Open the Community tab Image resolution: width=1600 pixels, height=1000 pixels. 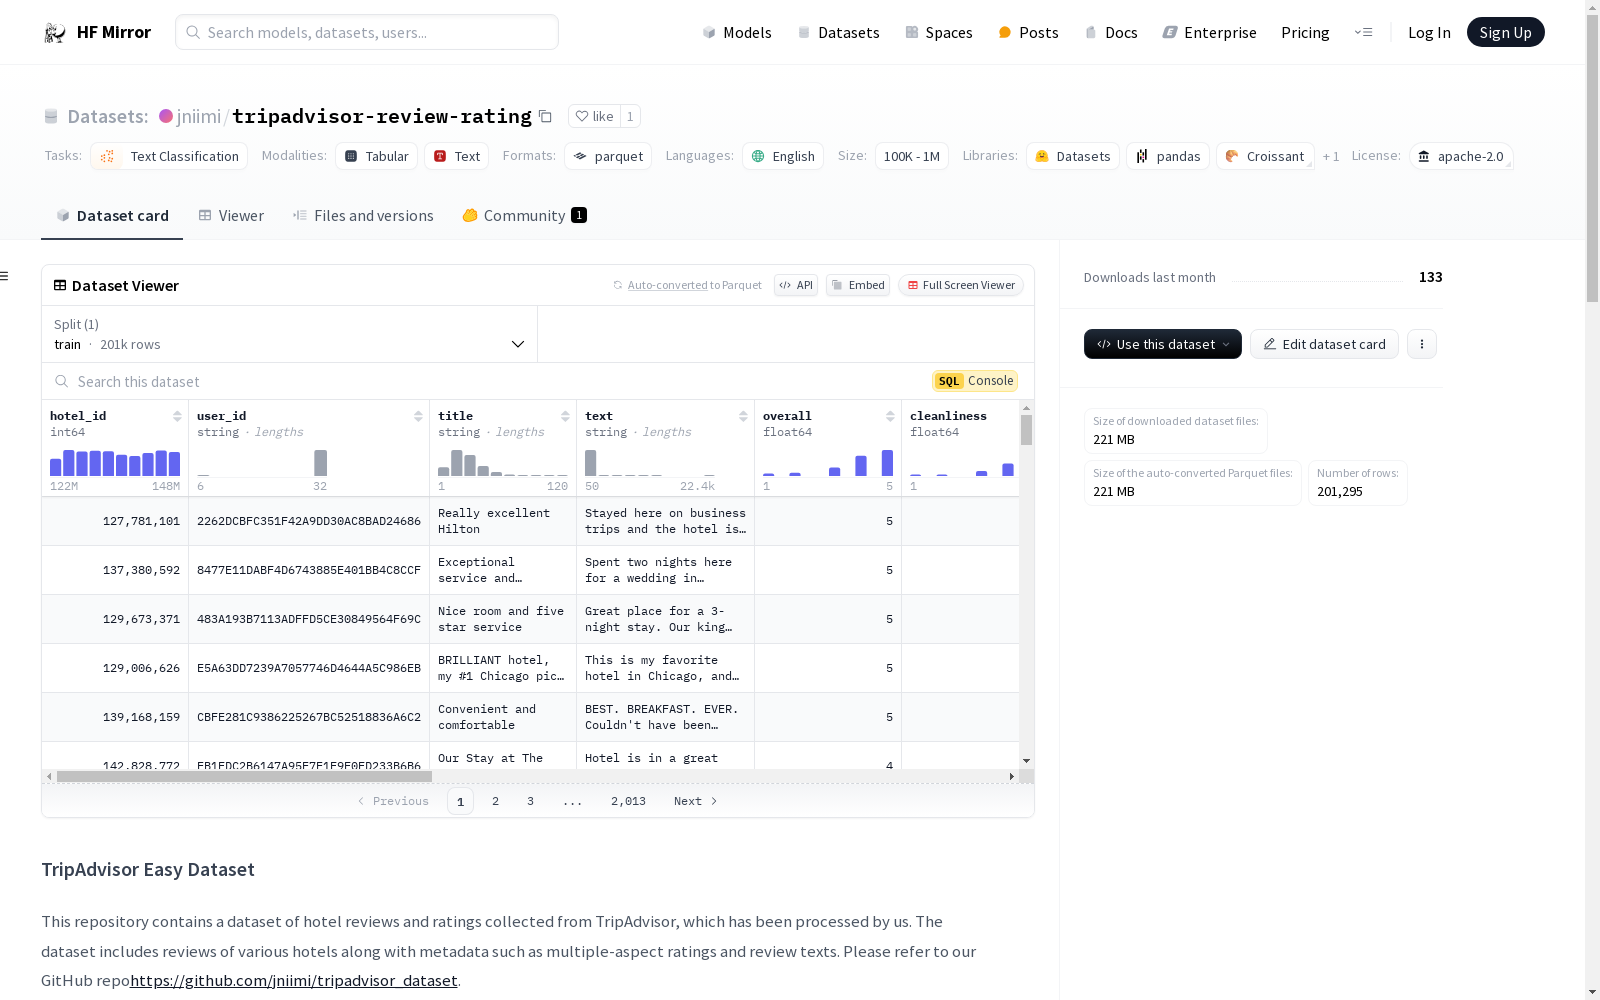coord(524,216)
